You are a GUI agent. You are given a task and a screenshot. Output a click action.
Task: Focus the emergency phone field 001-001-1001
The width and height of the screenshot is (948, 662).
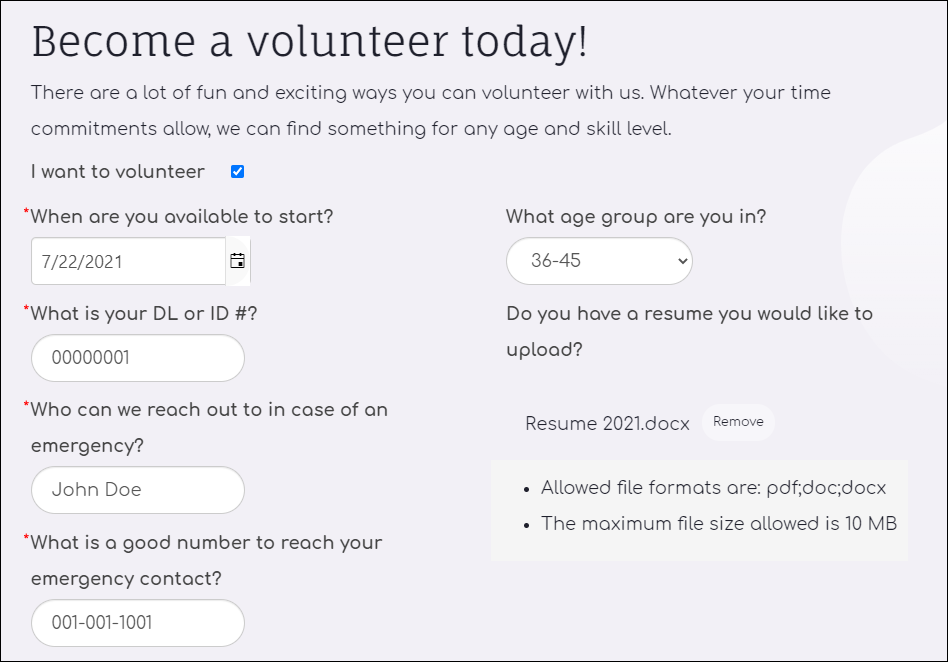click(x=138, y=623)
